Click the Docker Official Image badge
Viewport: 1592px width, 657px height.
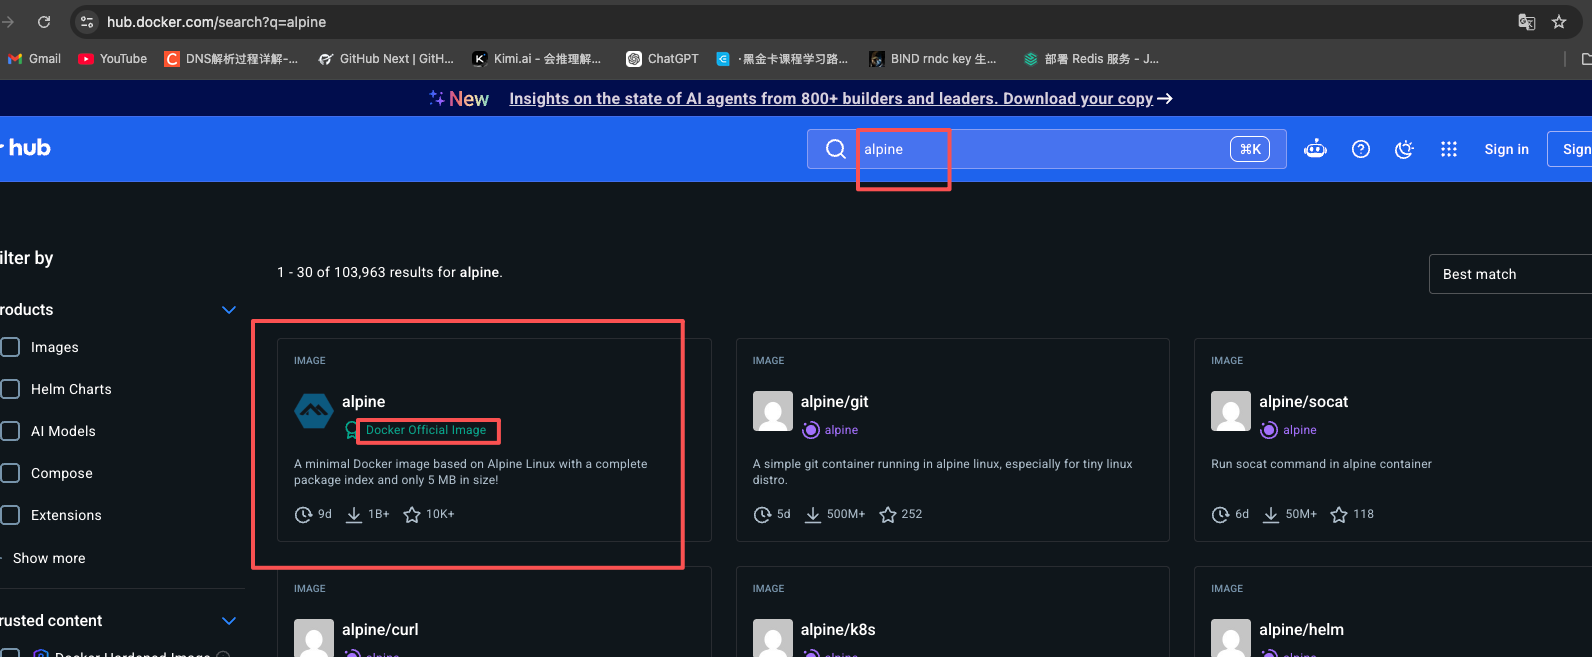click(x=426, y=430)
